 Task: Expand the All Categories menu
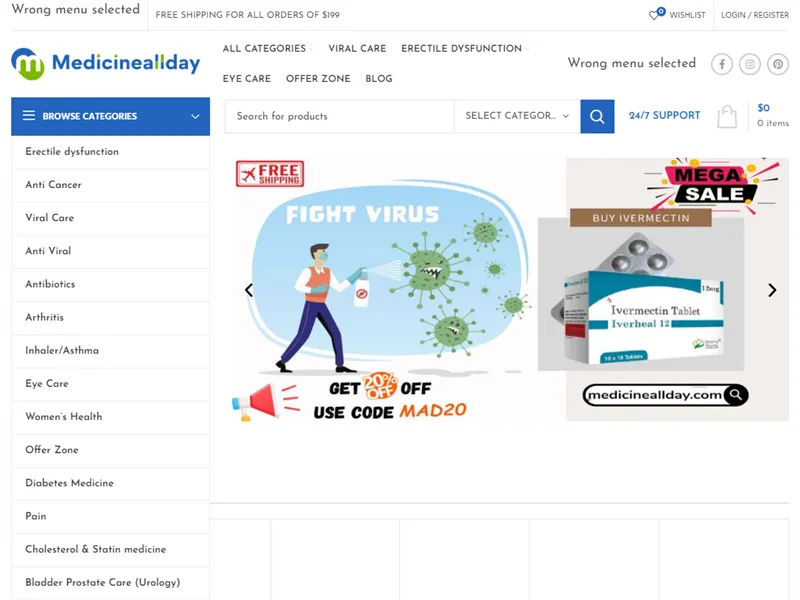[x=267, y=48]
